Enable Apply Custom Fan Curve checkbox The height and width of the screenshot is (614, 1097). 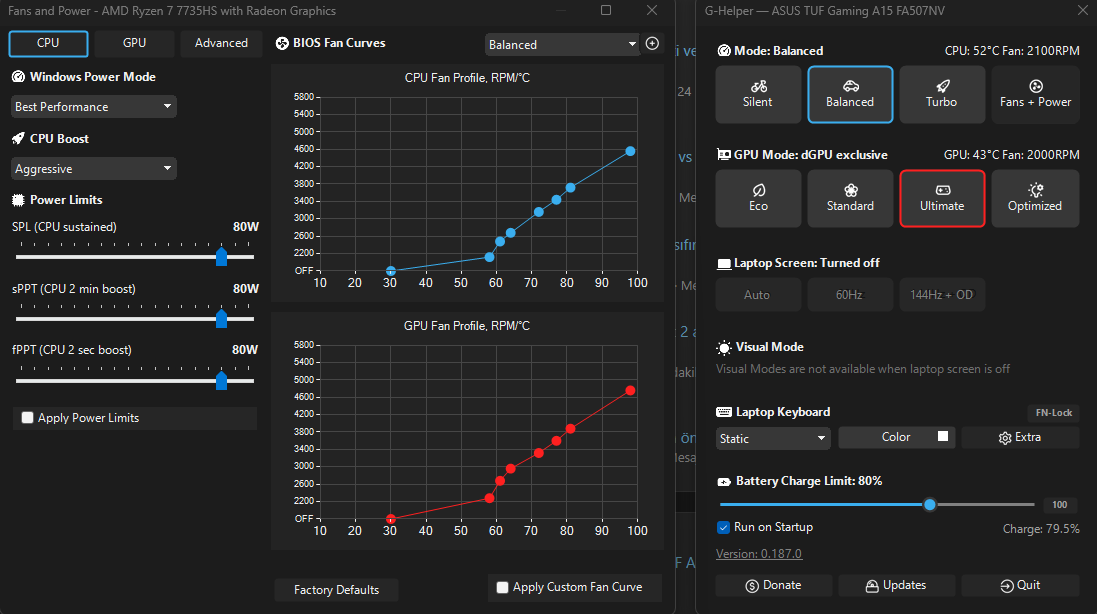click(502, 587)
